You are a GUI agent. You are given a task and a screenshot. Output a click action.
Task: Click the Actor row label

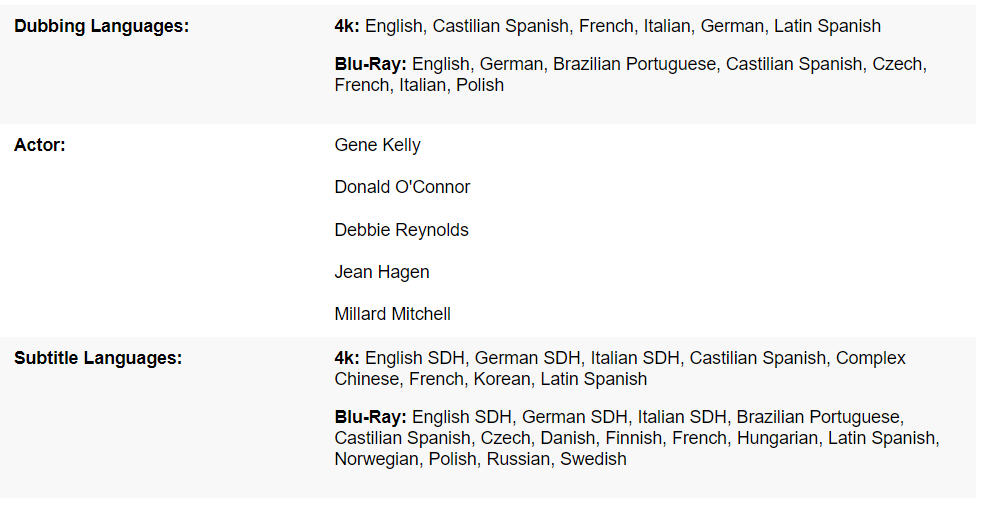click(x=40, y=145)
